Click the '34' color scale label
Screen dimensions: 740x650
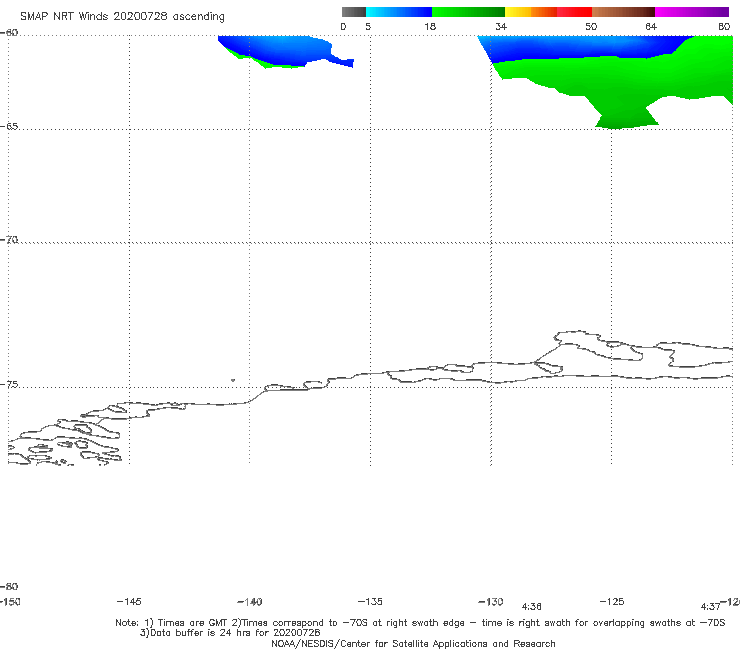[x=501, y=26]
